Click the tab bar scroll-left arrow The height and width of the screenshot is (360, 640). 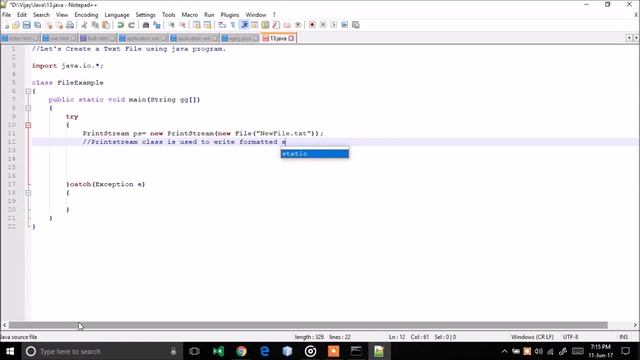pyautogui.click(x=629, y=38)
